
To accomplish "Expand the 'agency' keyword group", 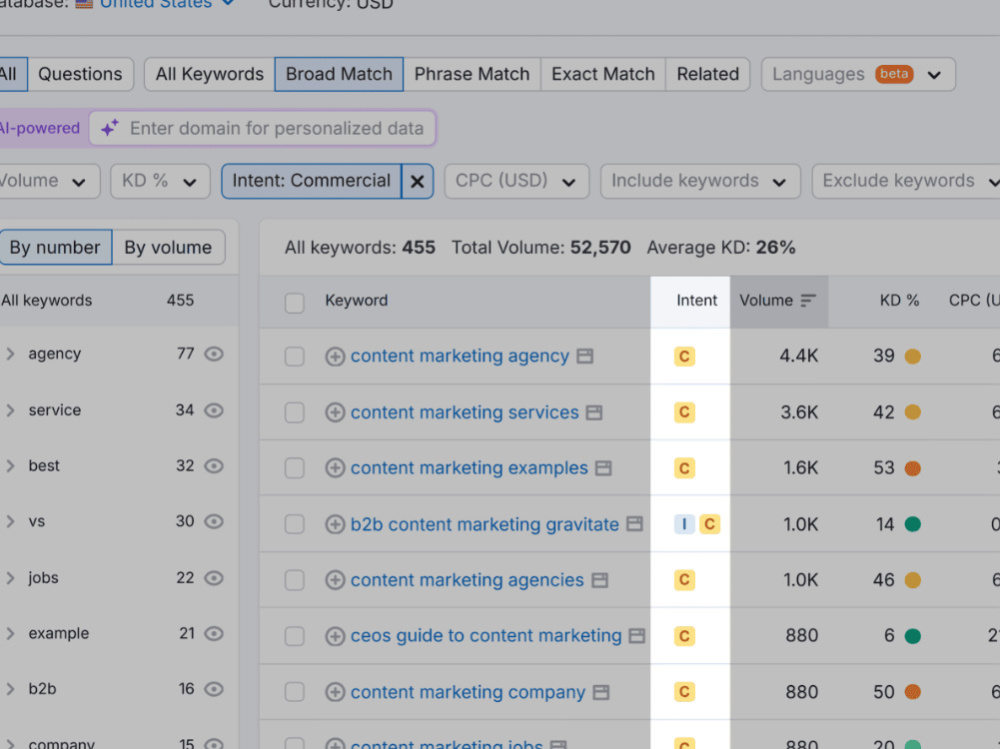I will (x=10, y=353).
